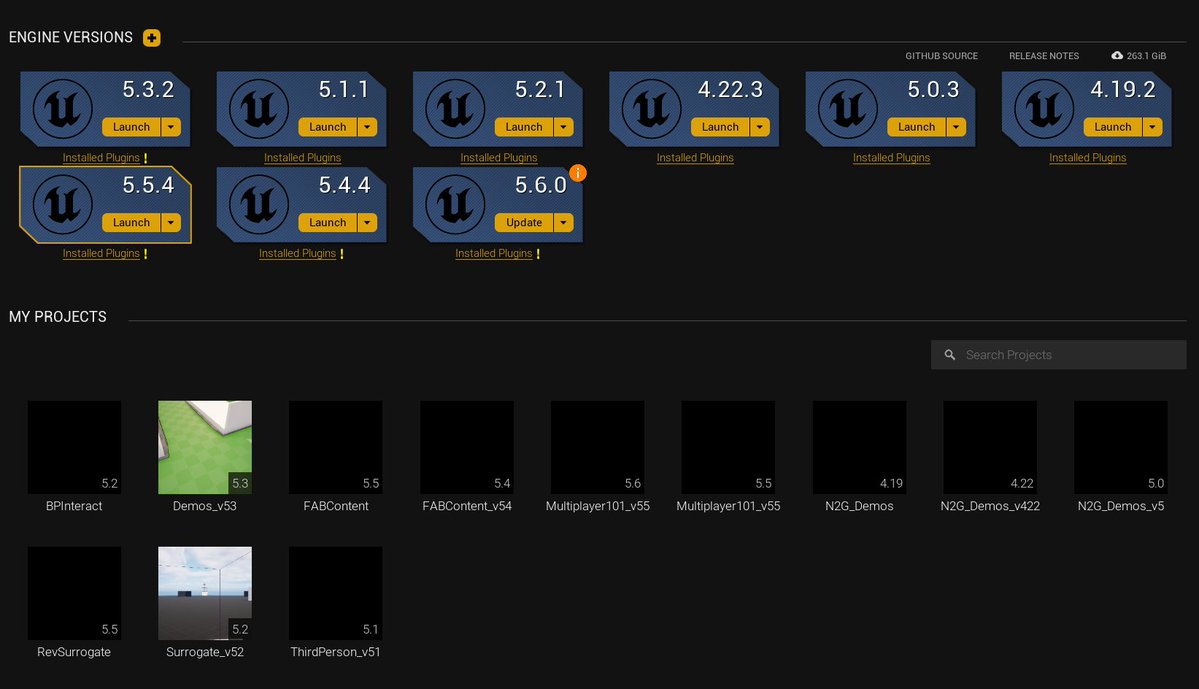This screenshot has width=1199, height=689.
Task: Select the FABContent project thumbnail
Action: click(336, 447)
